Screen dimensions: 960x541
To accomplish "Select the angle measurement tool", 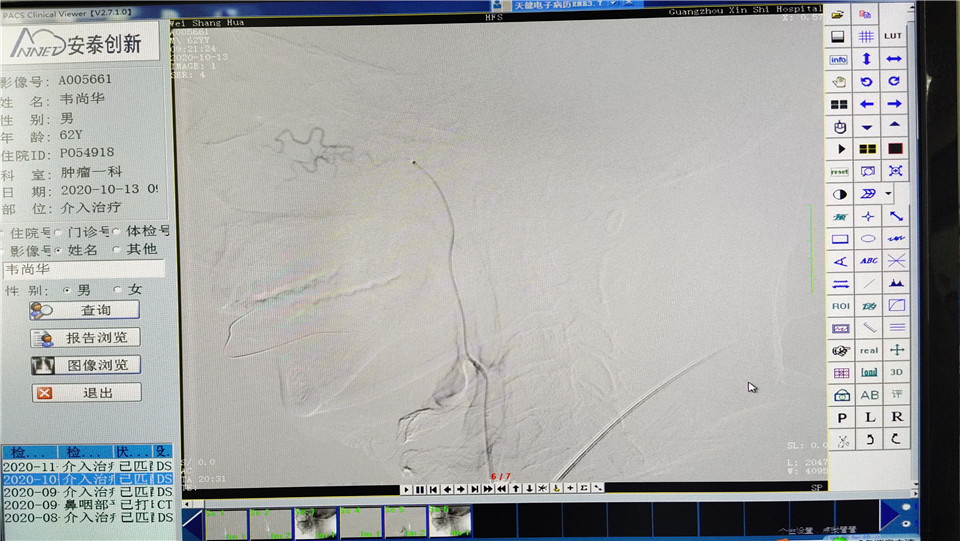I will pos(840,261).
